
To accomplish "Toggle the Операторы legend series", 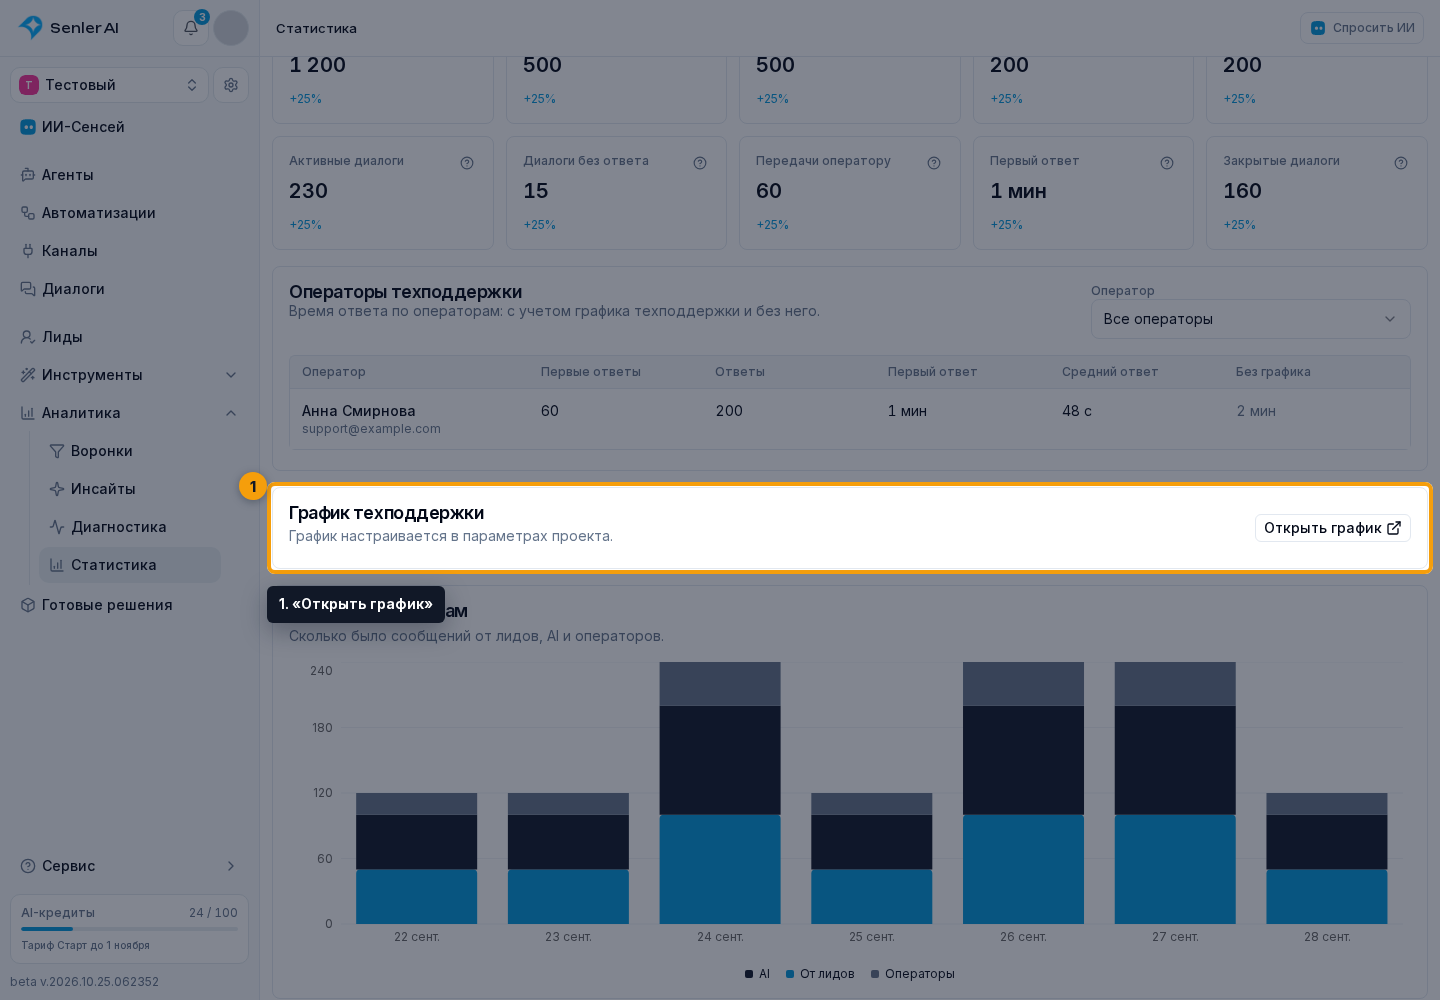I will 912,974.
